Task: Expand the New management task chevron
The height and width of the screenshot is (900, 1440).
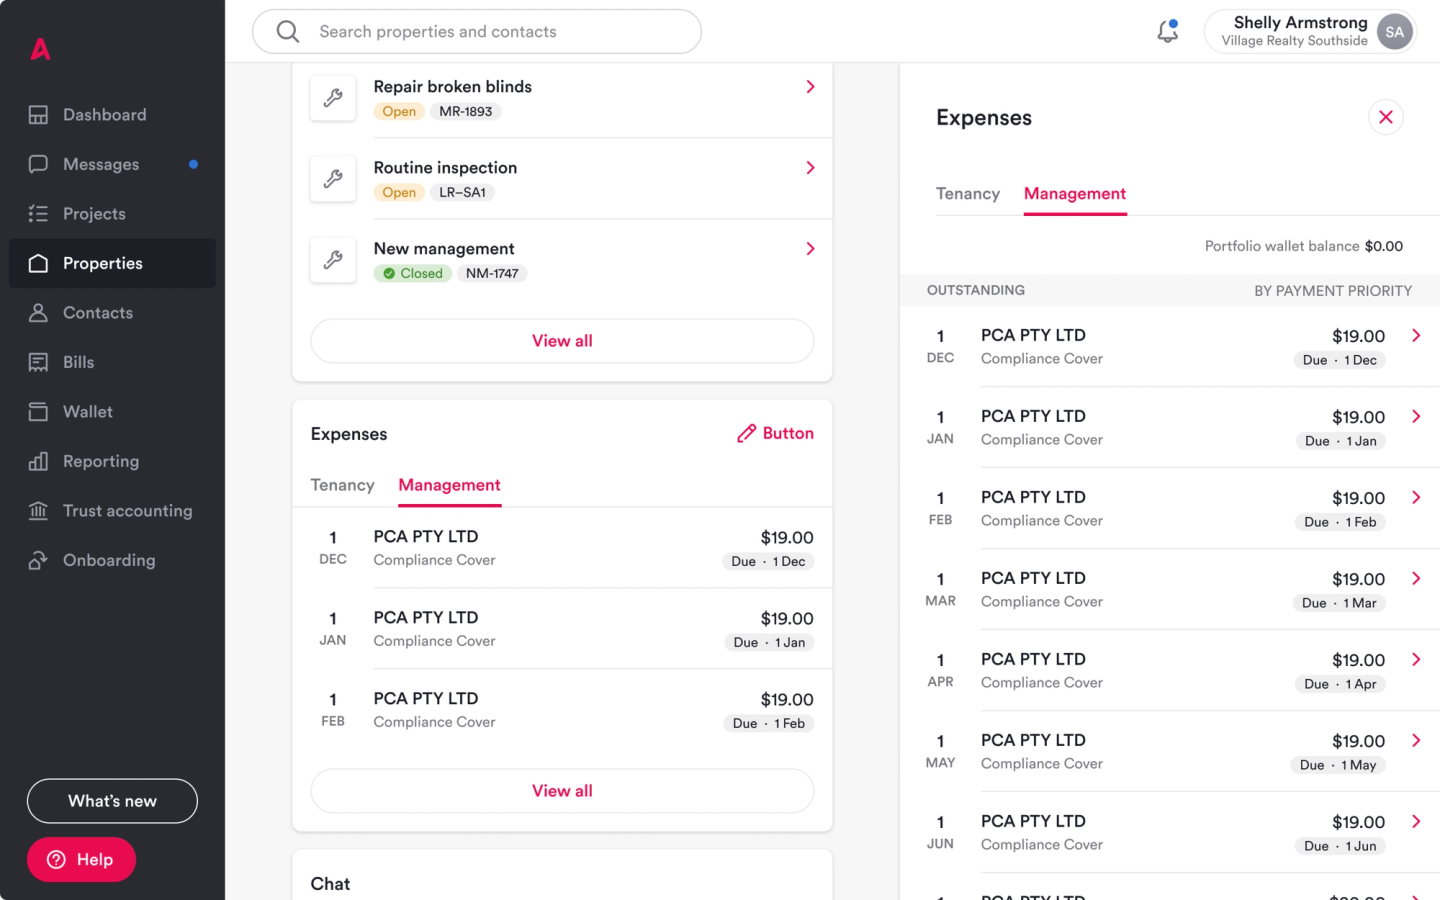Action: coord(810,249)
